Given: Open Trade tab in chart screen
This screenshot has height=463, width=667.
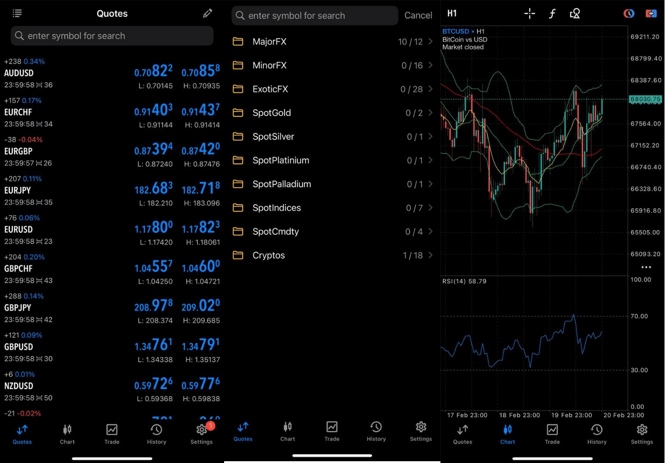Looking at the screenshot, I should (552, 434).
